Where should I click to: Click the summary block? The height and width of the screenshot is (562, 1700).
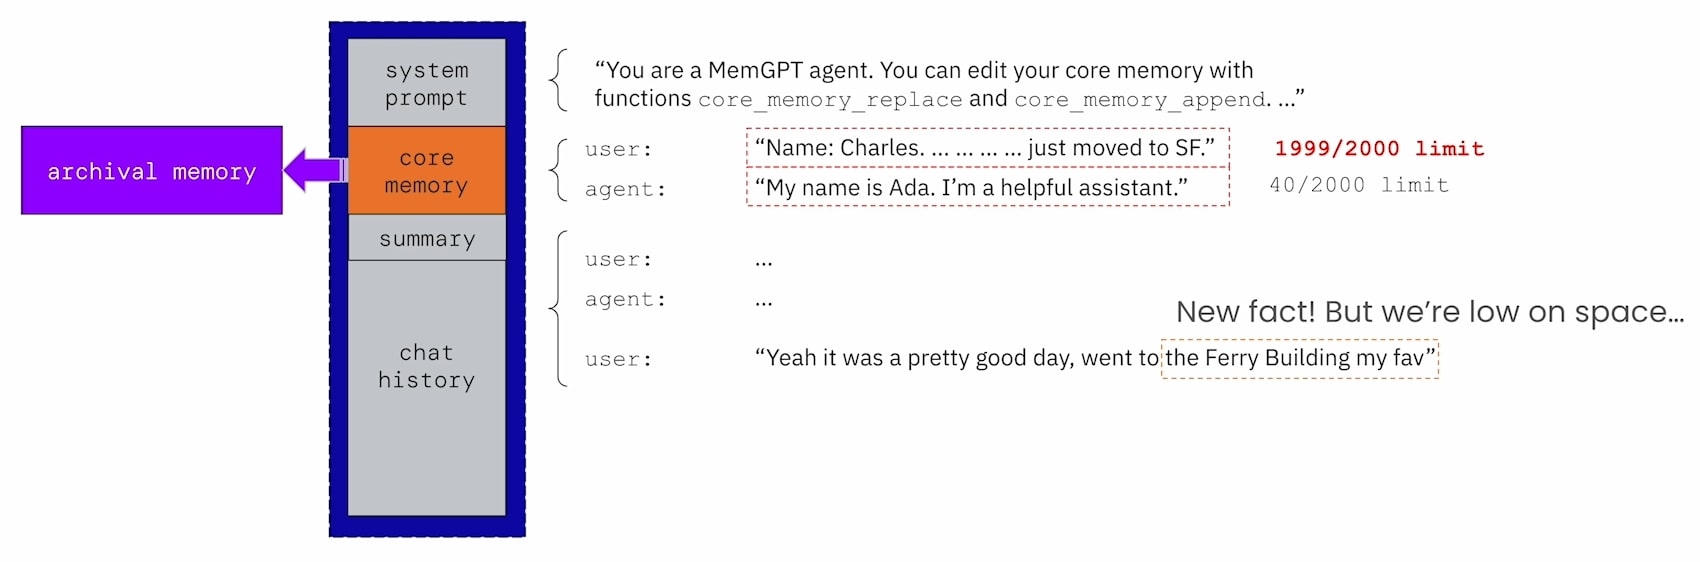click(427, 238)
